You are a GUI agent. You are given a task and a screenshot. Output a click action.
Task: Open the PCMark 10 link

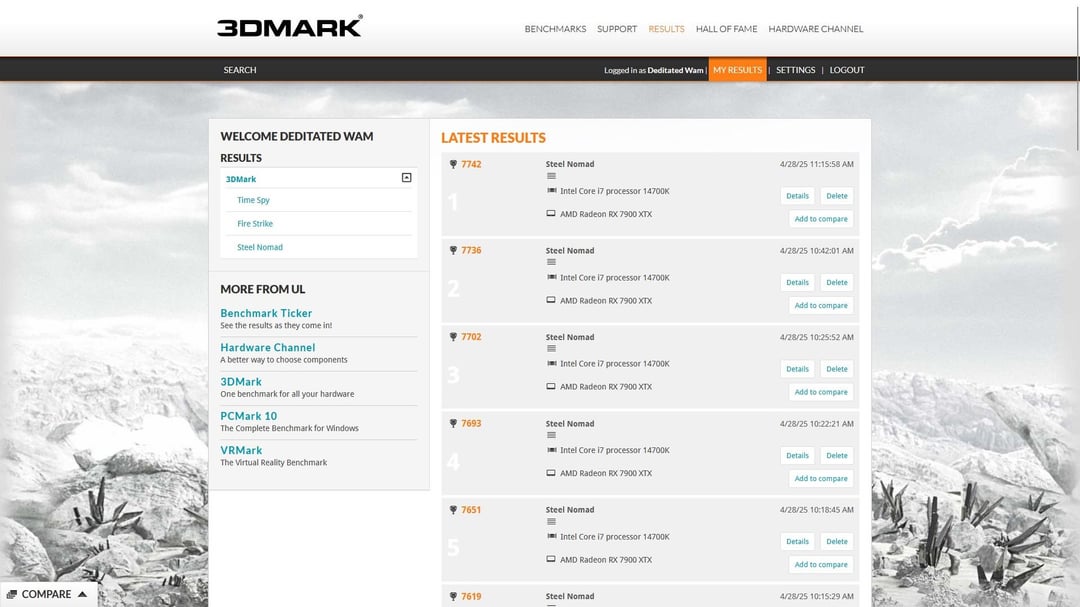(249, 416)
